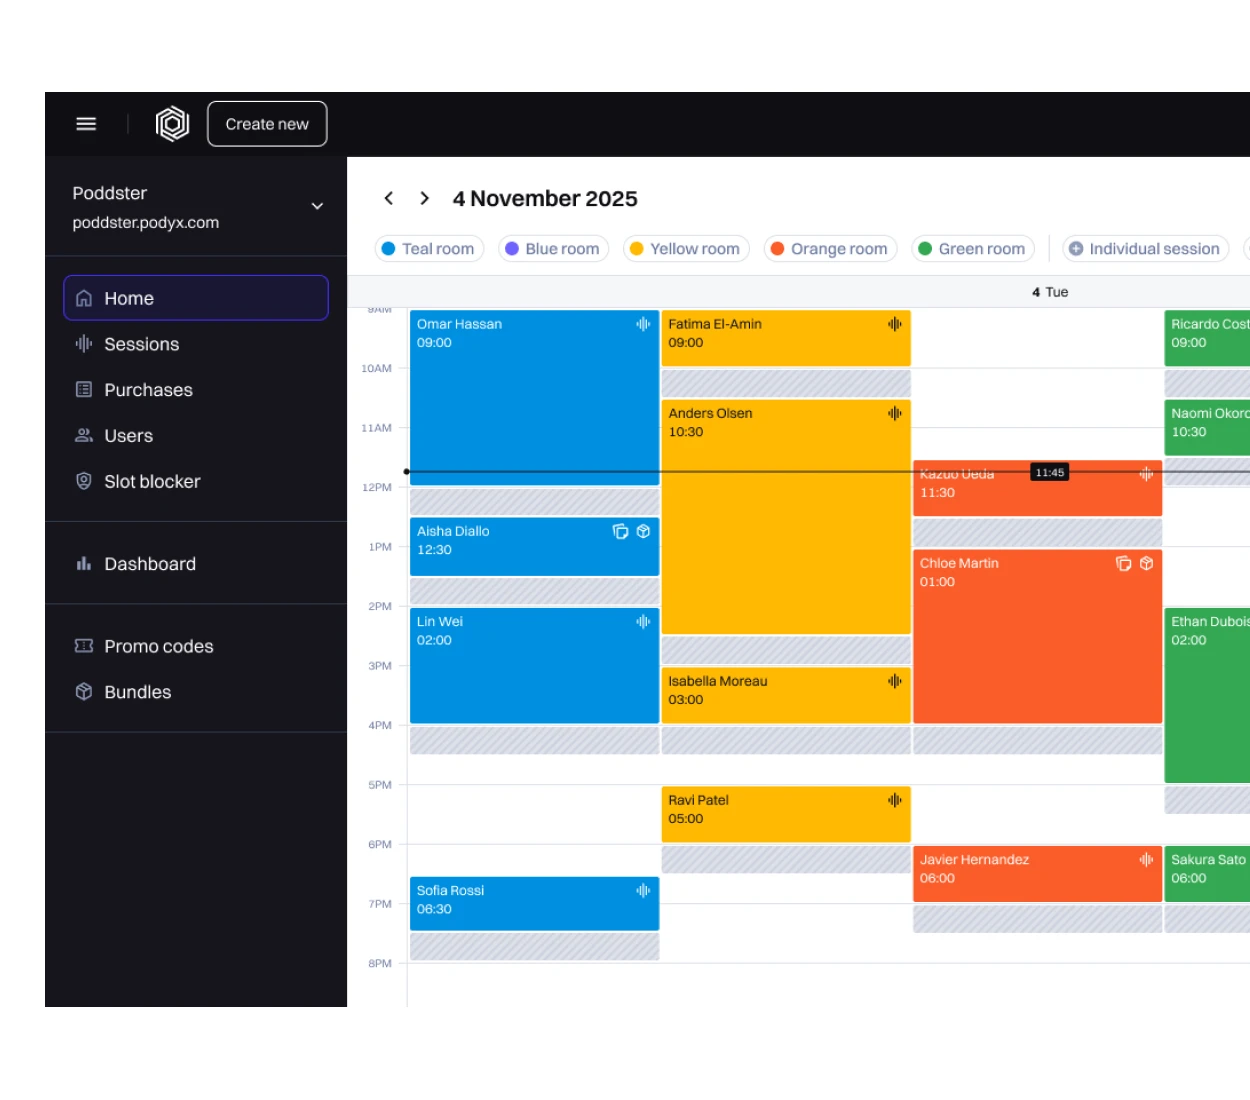Open Purchases from the sidebar
1250x1100 pixels.
[x=149, y=390]
